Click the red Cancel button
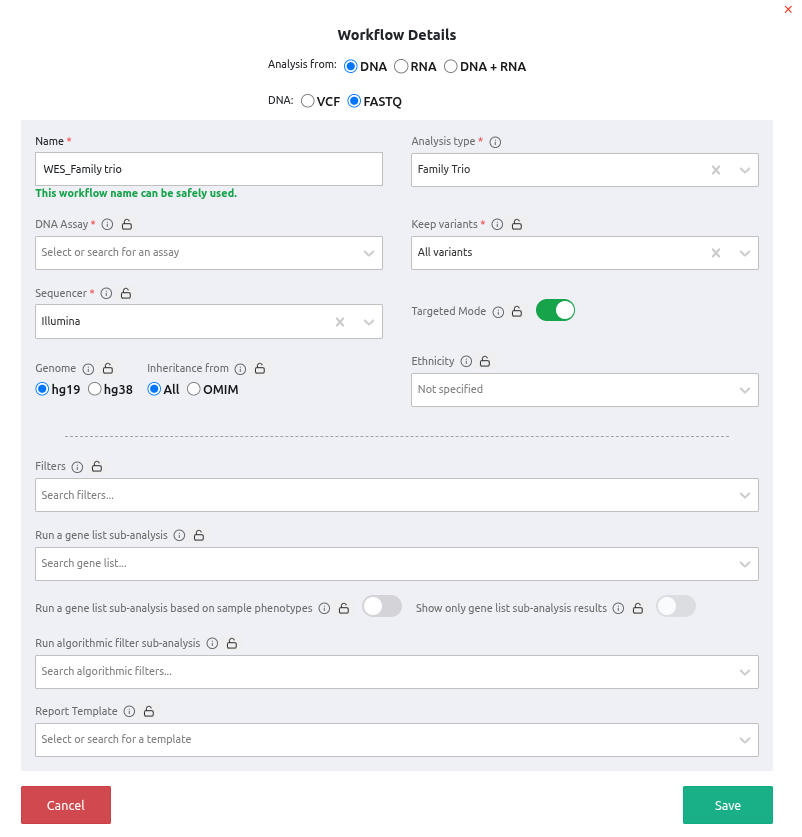 (x=66, y=805)
